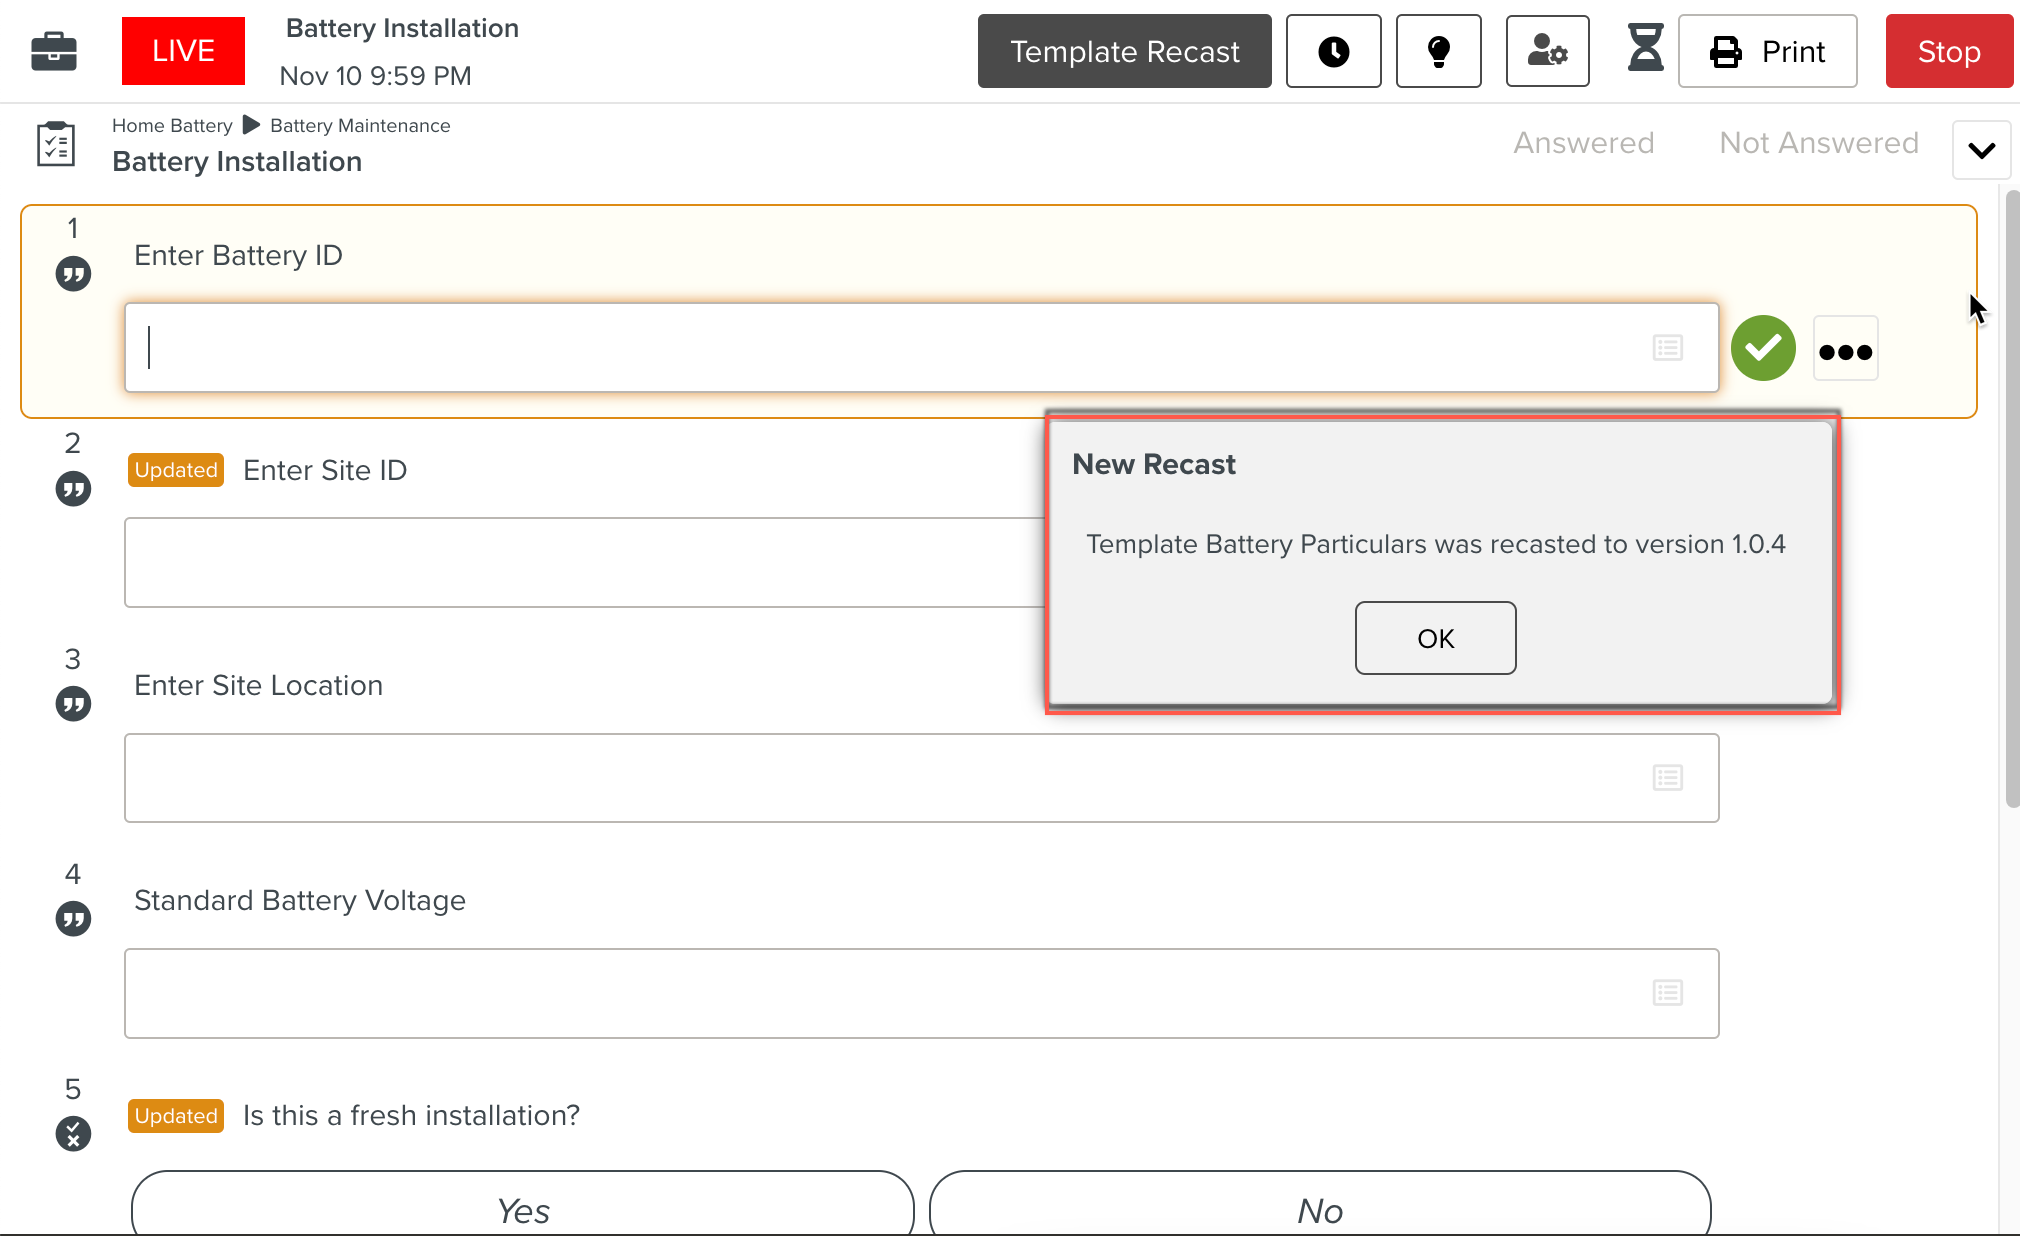Open comment icon for question 1
Viewport: 2020px width, 1236px height.
point(73,274)
